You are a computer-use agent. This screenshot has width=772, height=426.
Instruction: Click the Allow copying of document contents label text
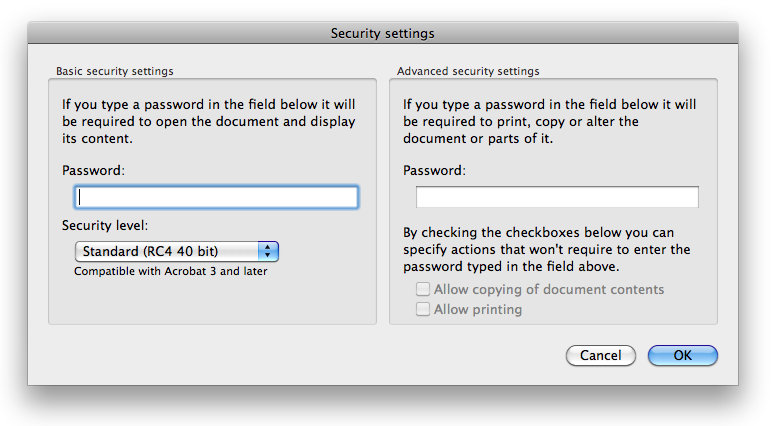click(x=549, y=289)
